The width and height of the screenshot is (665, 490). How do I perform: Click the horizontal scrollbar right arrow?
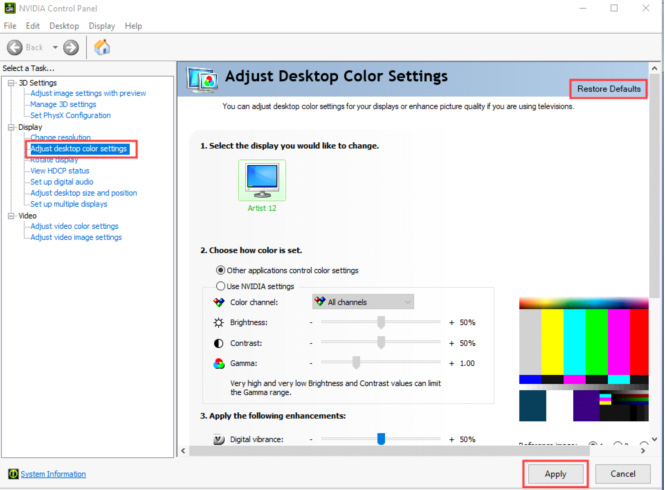[x=643, y=451]
